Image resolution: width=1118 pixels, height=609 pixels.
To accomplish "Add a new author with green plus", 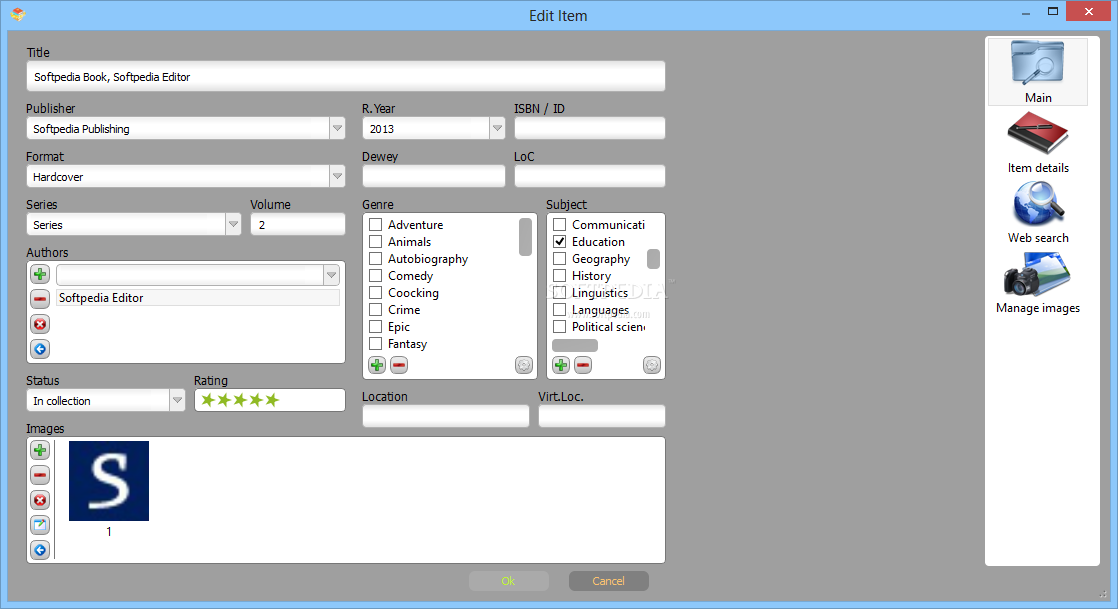I will pos(40,274).
